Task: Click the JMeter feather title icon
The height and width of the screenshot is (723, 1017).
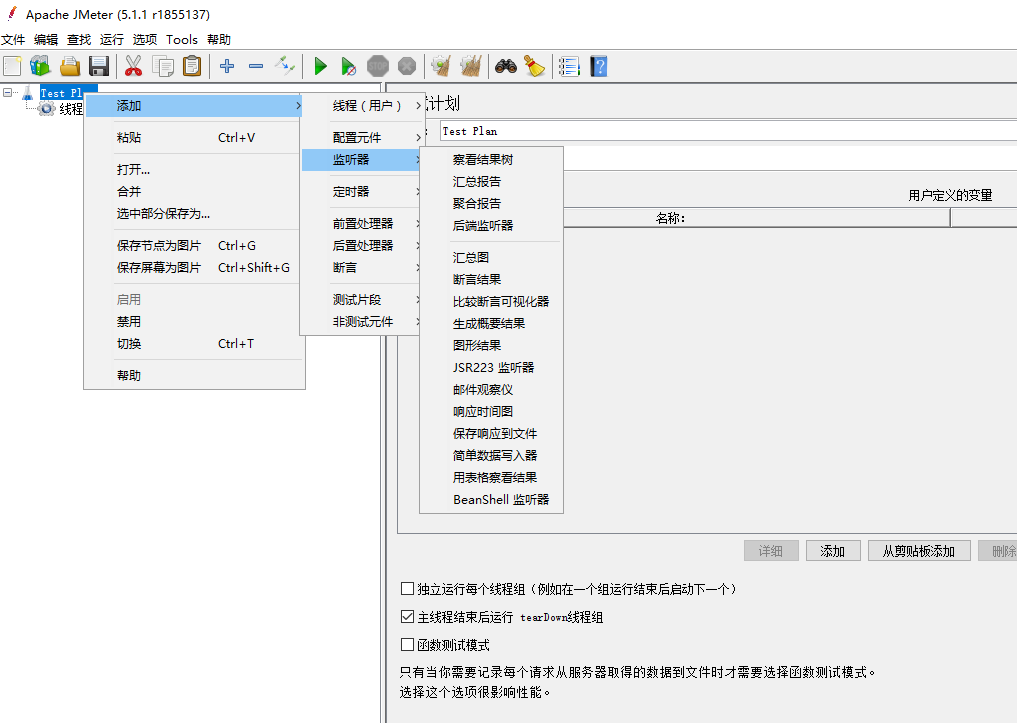Action: pyautogui.click(x=11, y=13)
